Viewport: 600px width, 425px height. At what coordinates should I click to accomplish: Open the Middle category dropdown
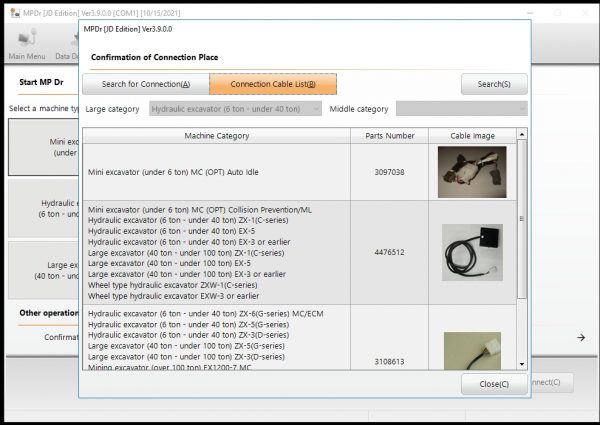(x=461, y=109)
